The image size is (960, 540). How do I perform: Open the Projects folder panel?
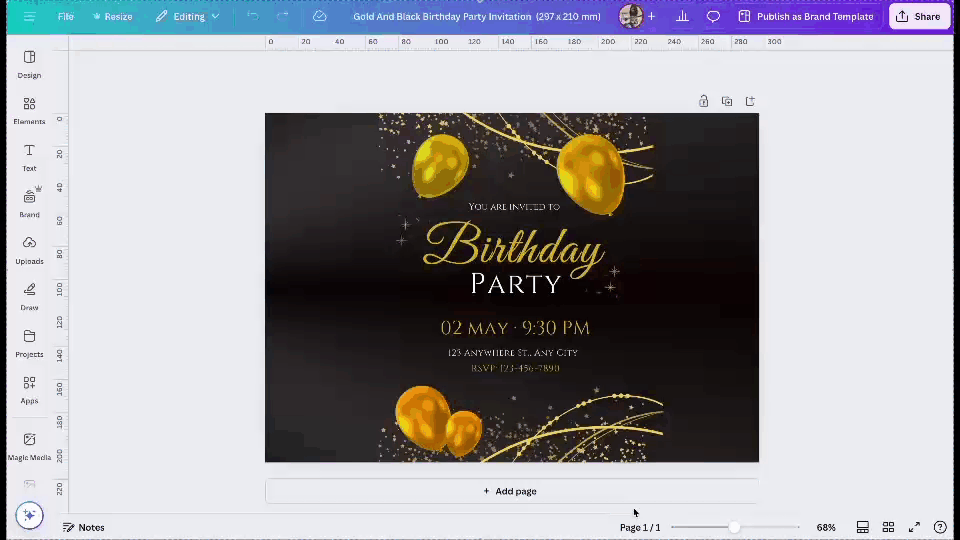(x=29, y=343)
